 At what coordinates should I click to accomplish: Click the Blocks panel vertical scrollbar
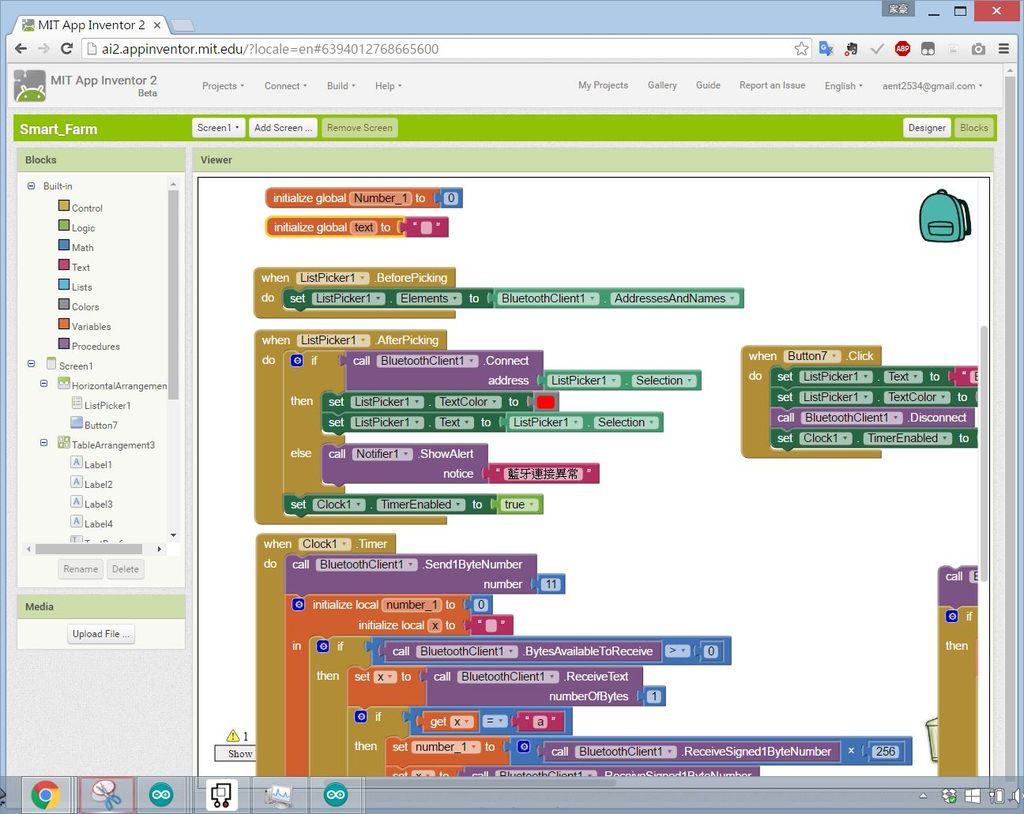[x=173, y=293]
